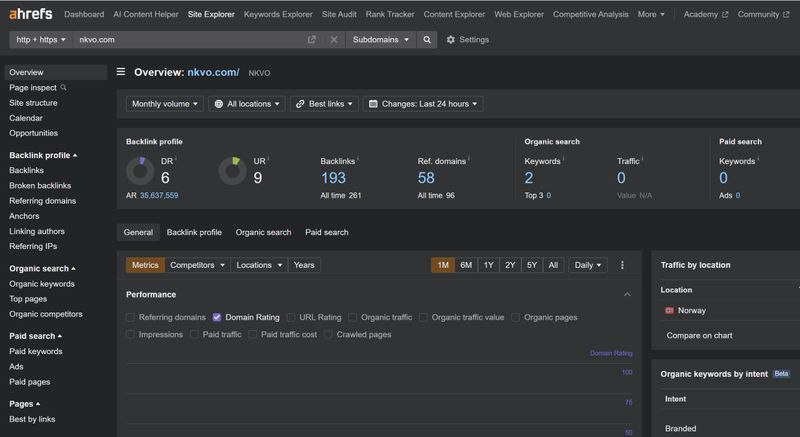The image size is (800, 437).
Task: Collapse Organic search sidebar section
Action: click(x=42, y=269)
